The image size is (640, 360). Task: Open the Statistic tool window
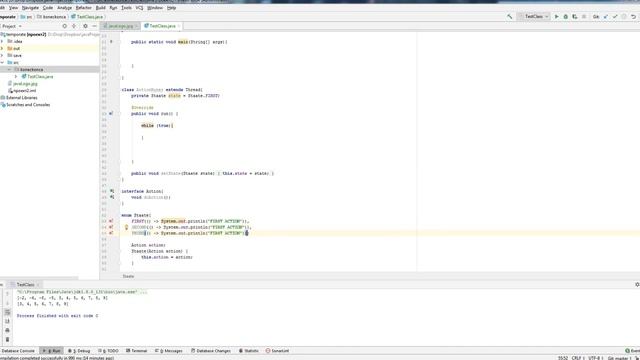[249, 351]
